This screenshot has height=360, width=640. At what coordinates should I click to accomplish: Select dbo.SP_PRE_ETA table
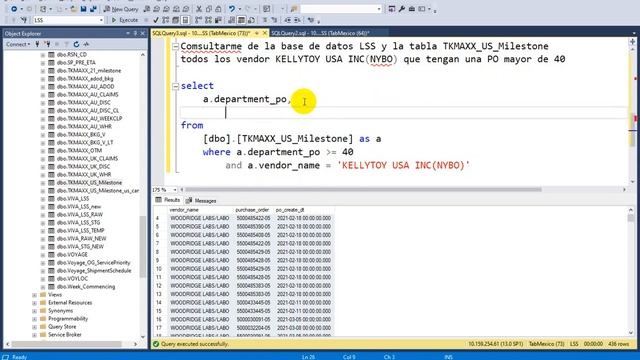(x=76, y=62)
